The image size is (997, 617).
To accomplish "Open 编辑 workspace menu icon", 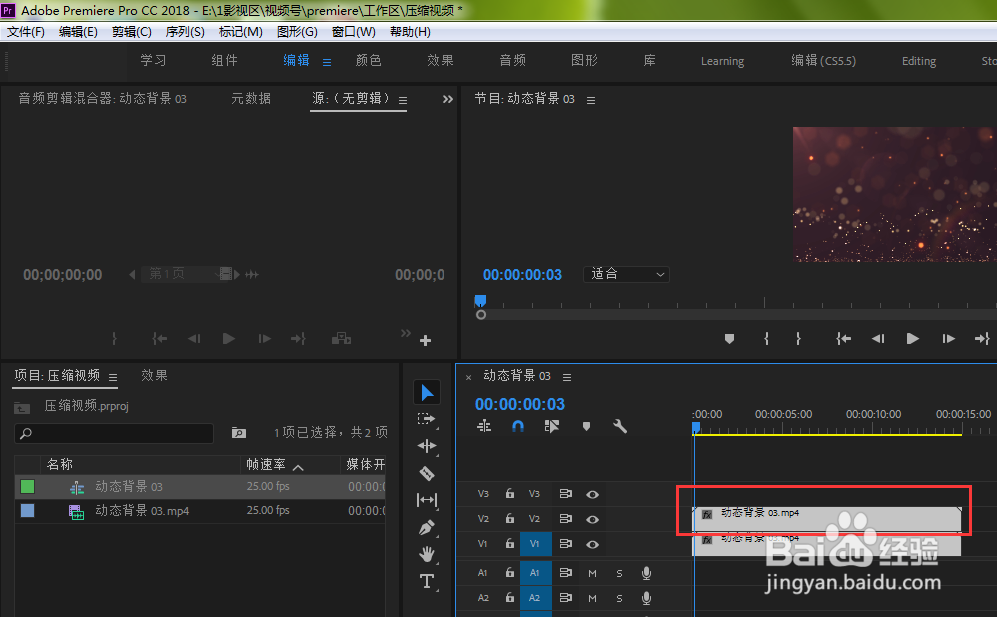I will (327, 62).
